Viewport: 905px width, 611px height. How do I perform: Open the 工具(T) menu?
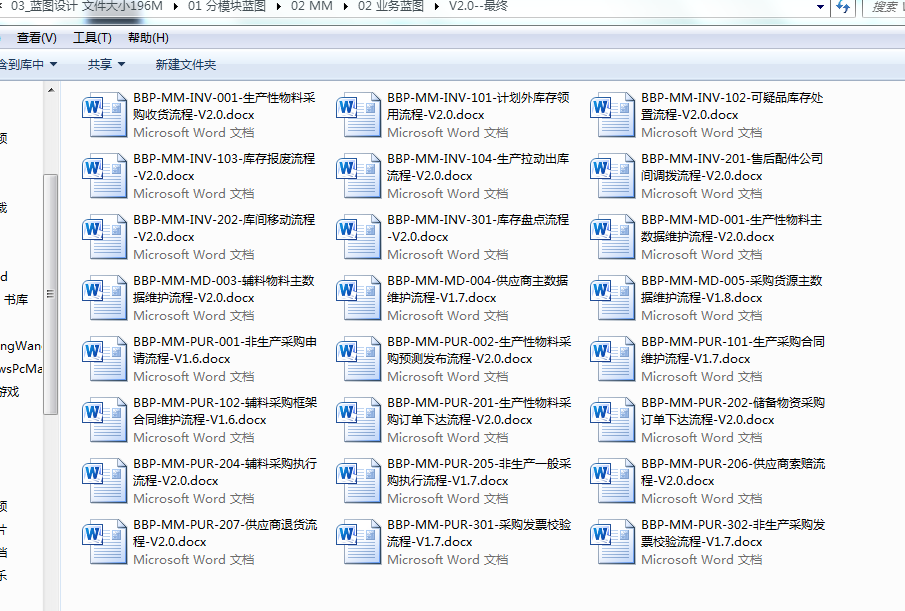click(92, 38)
